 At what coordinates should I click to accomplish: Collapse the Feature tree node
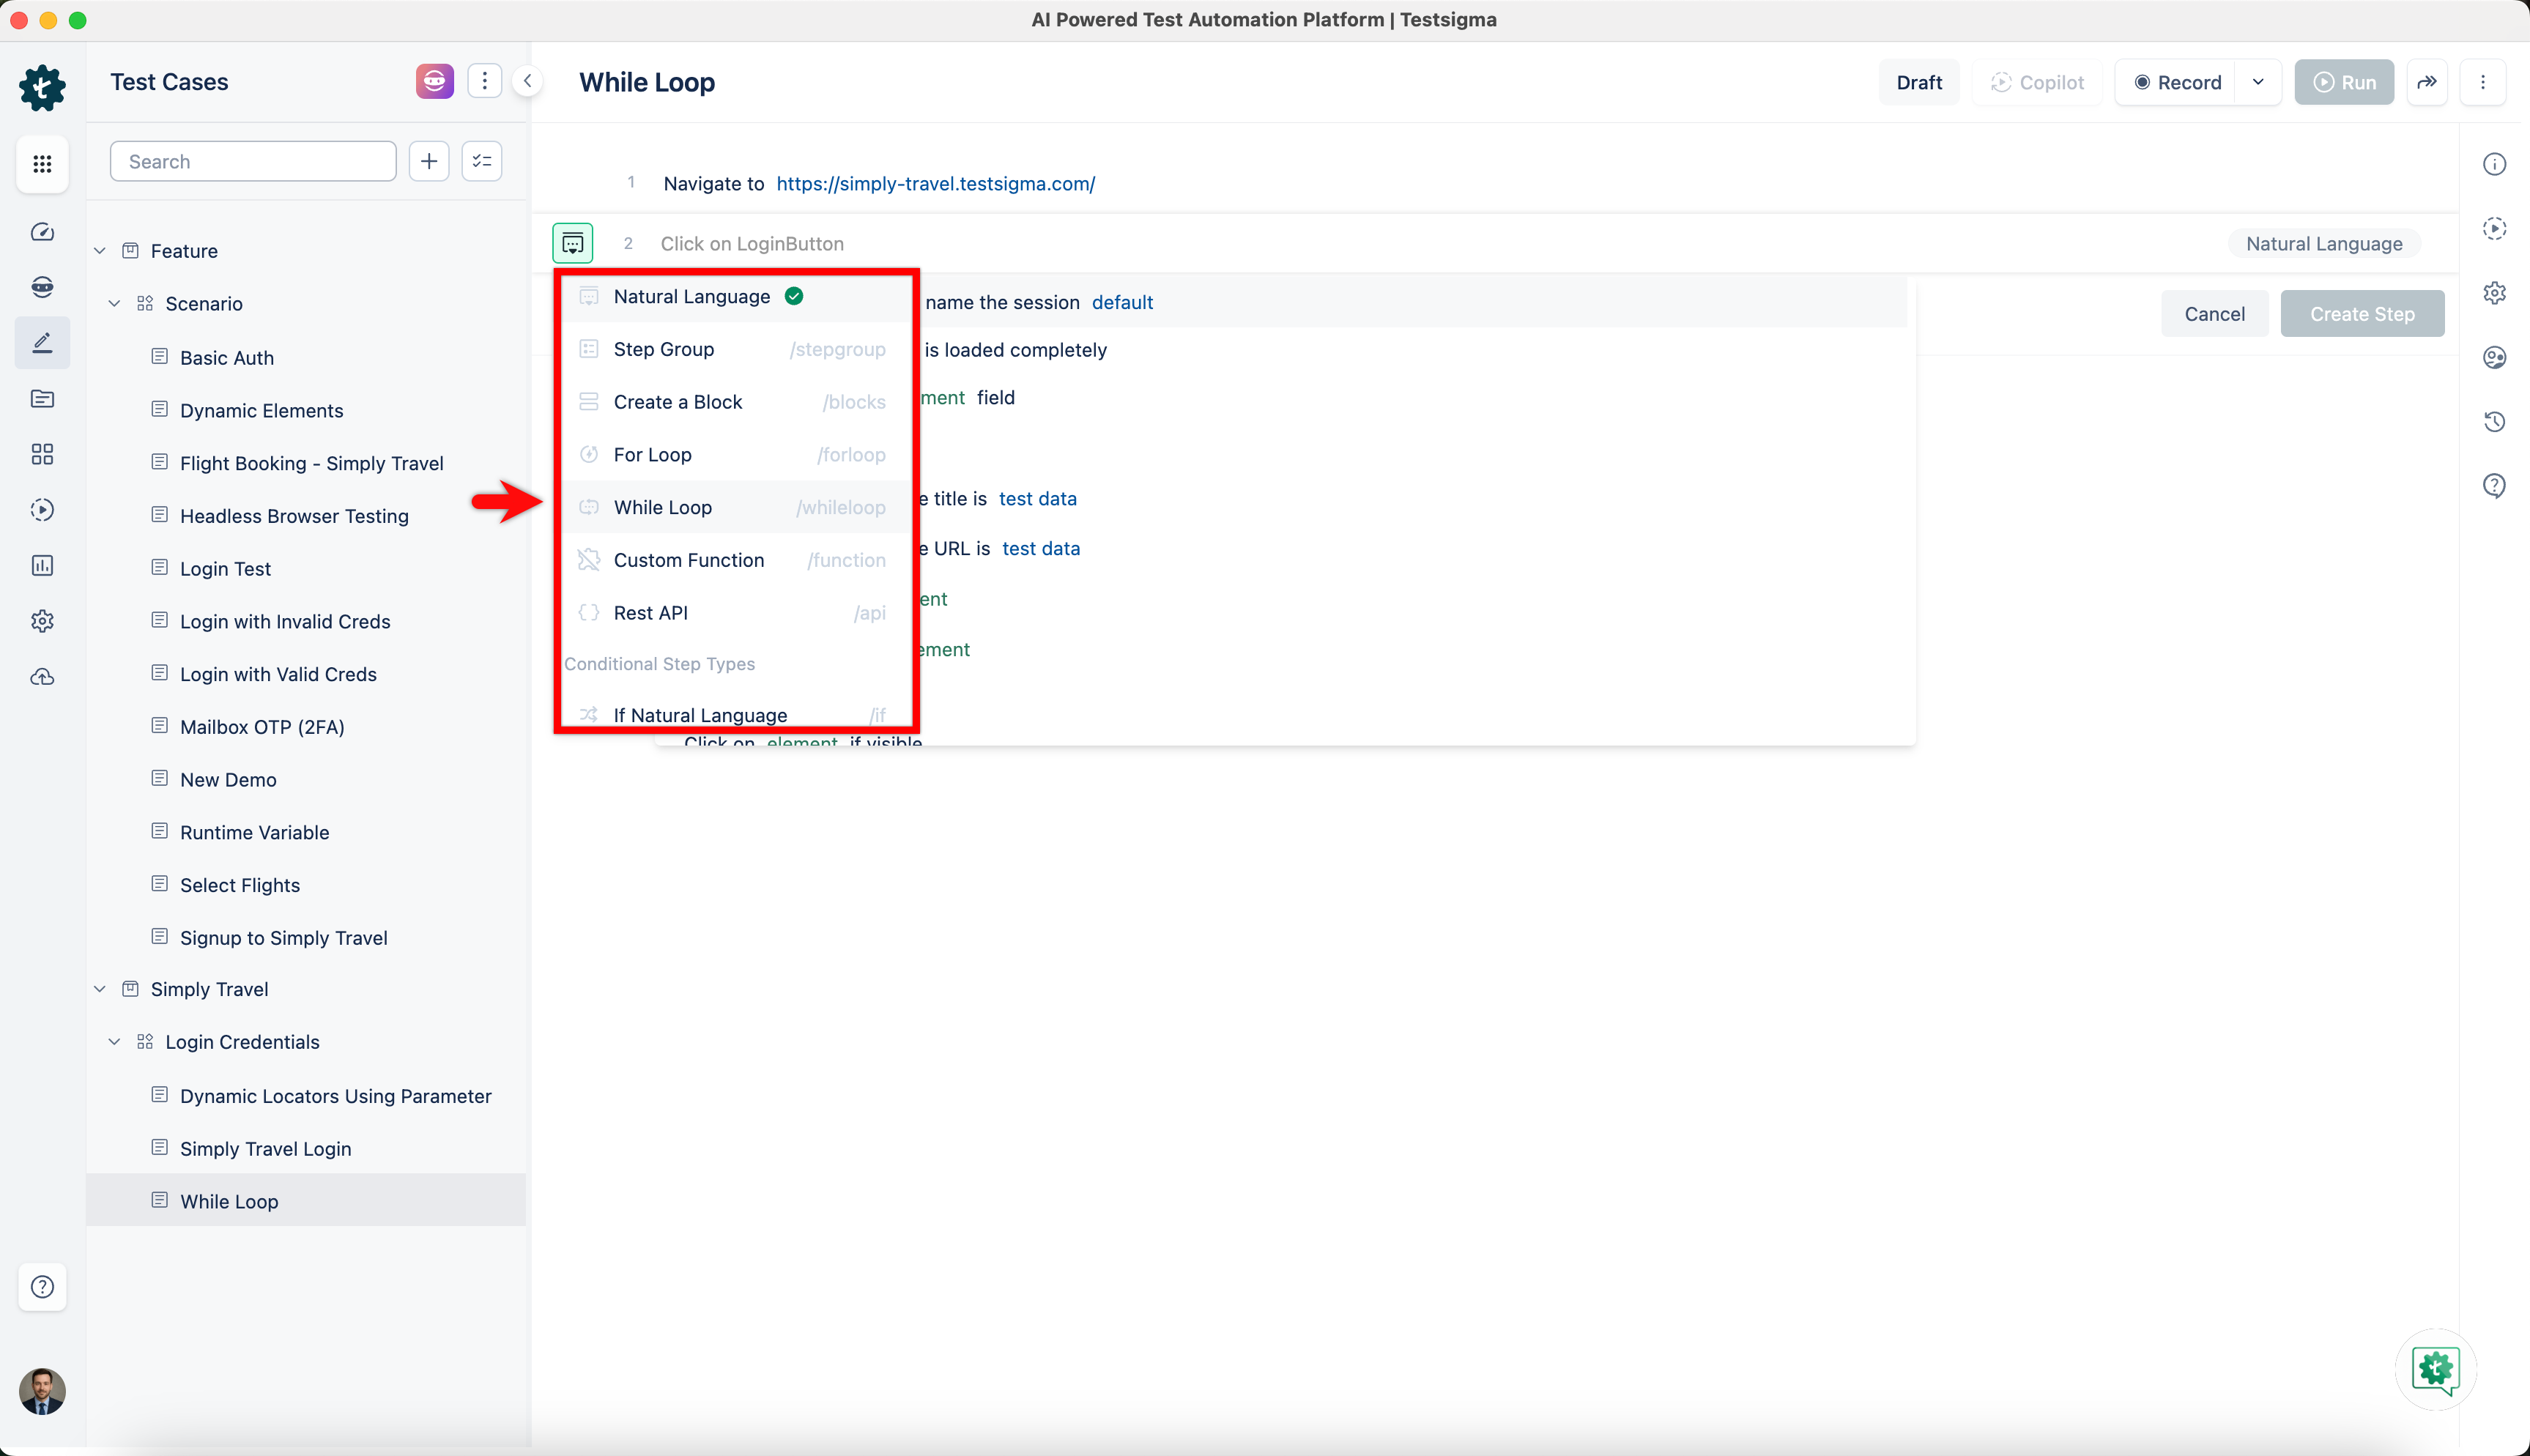(100, 250)
